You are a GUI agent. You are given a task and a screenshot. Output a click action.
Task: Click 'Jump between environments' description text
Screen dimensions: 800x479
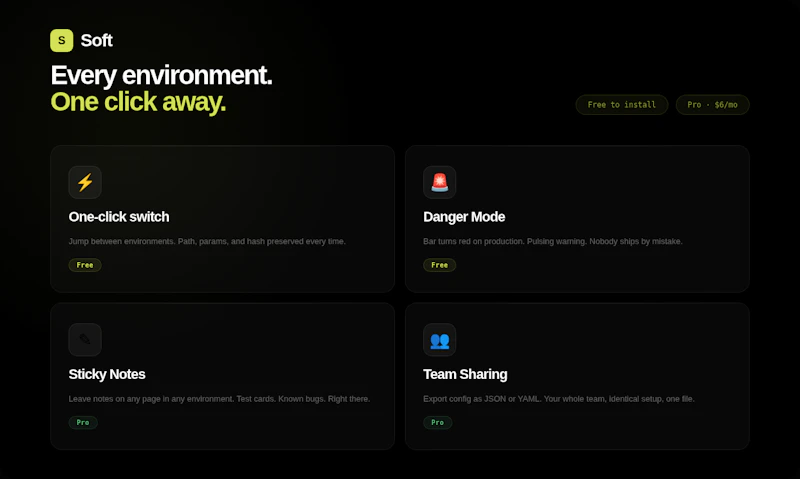(207, 241)
